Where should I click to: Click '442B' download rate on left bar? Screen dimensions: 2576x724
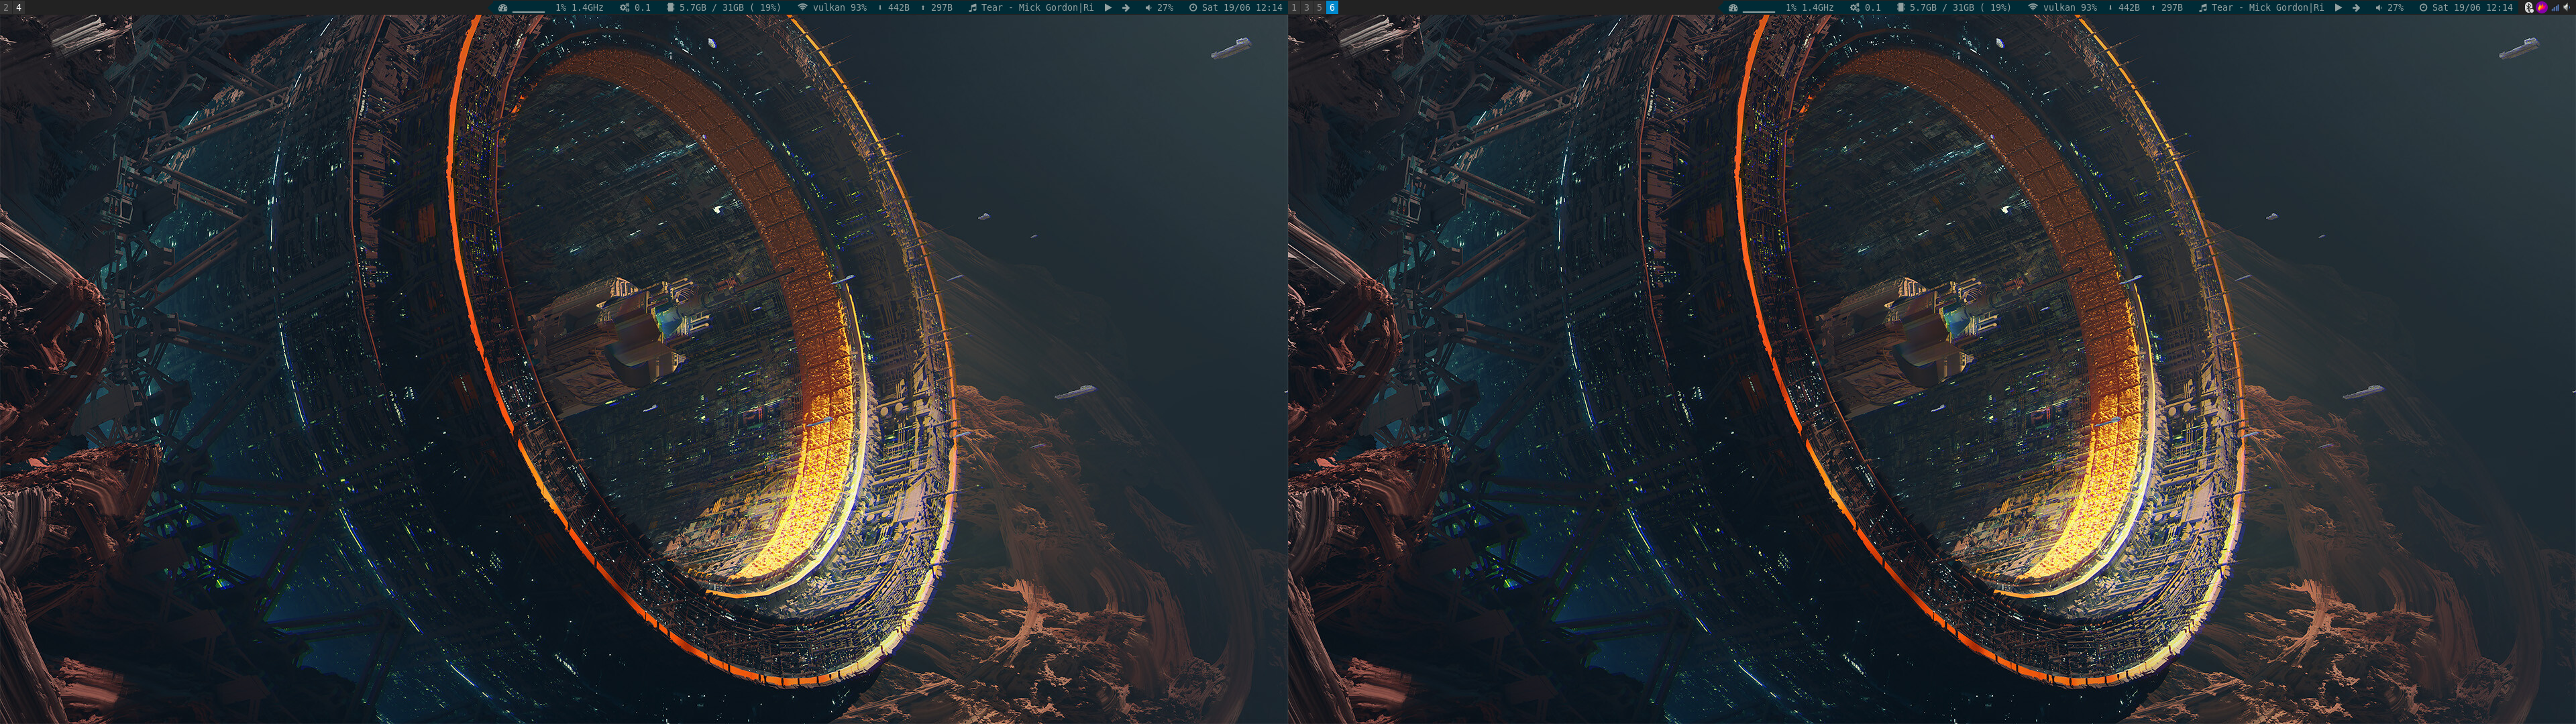[x=899, y=8]
